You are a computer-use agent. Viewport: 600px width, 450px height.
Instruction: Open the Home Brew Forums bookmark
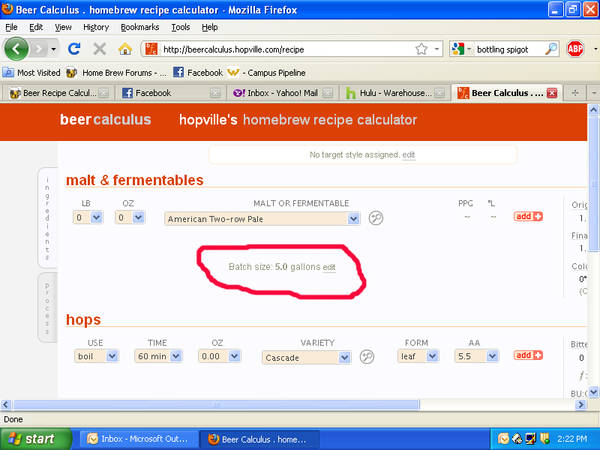pos(117,72)
